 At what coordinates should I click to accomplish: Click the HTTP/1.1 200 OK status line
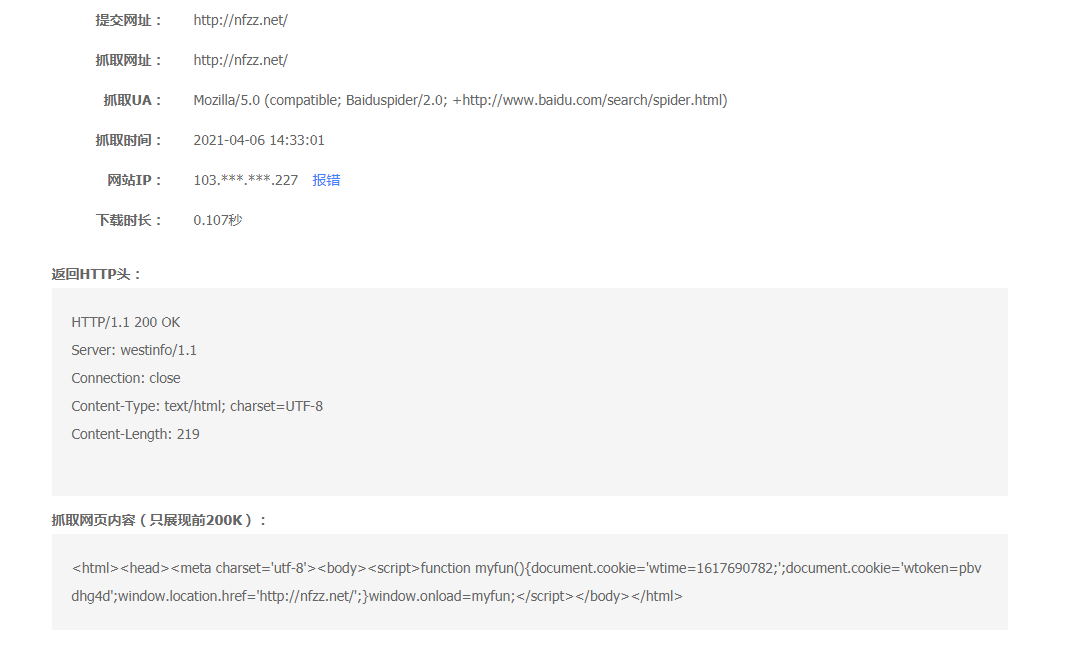[126, 322]
